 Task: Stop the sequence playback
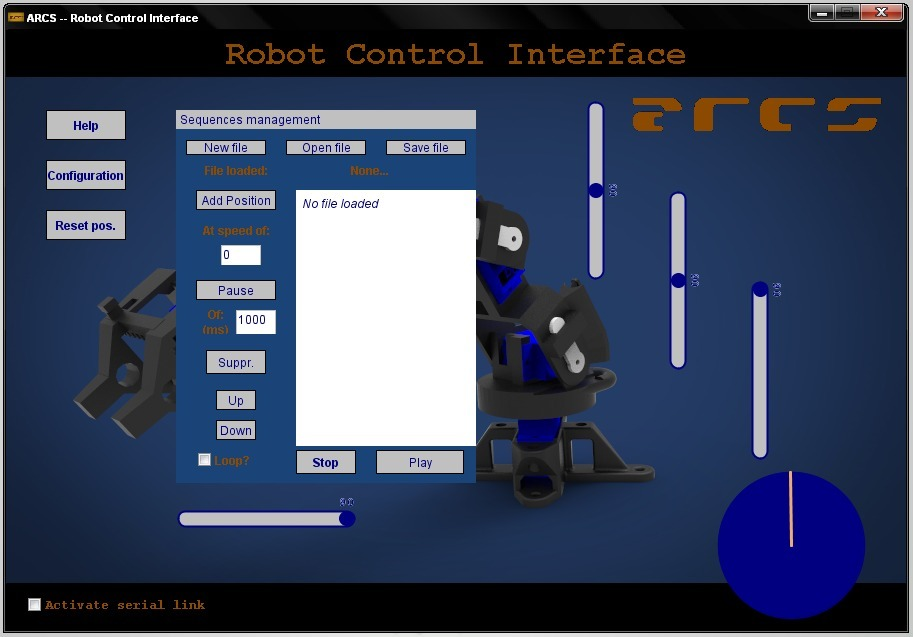pos(325,461)
